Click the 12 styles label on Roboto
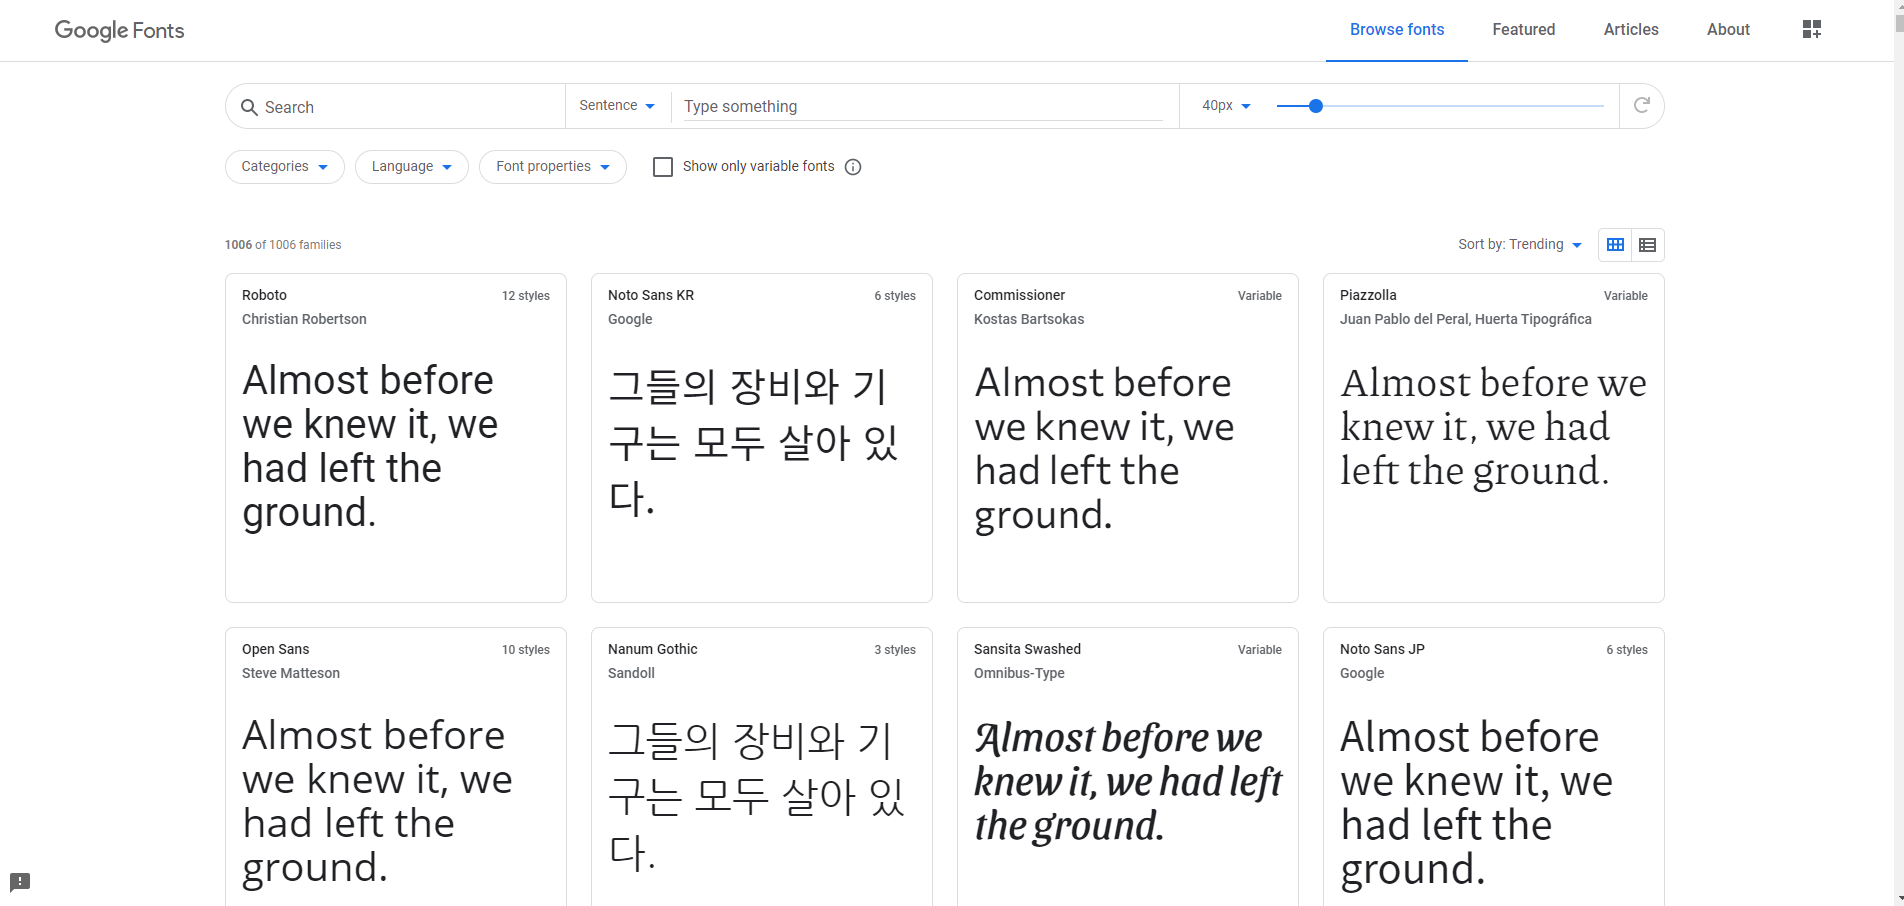This screenshot has width=1904, height=906. pos(526,296)
